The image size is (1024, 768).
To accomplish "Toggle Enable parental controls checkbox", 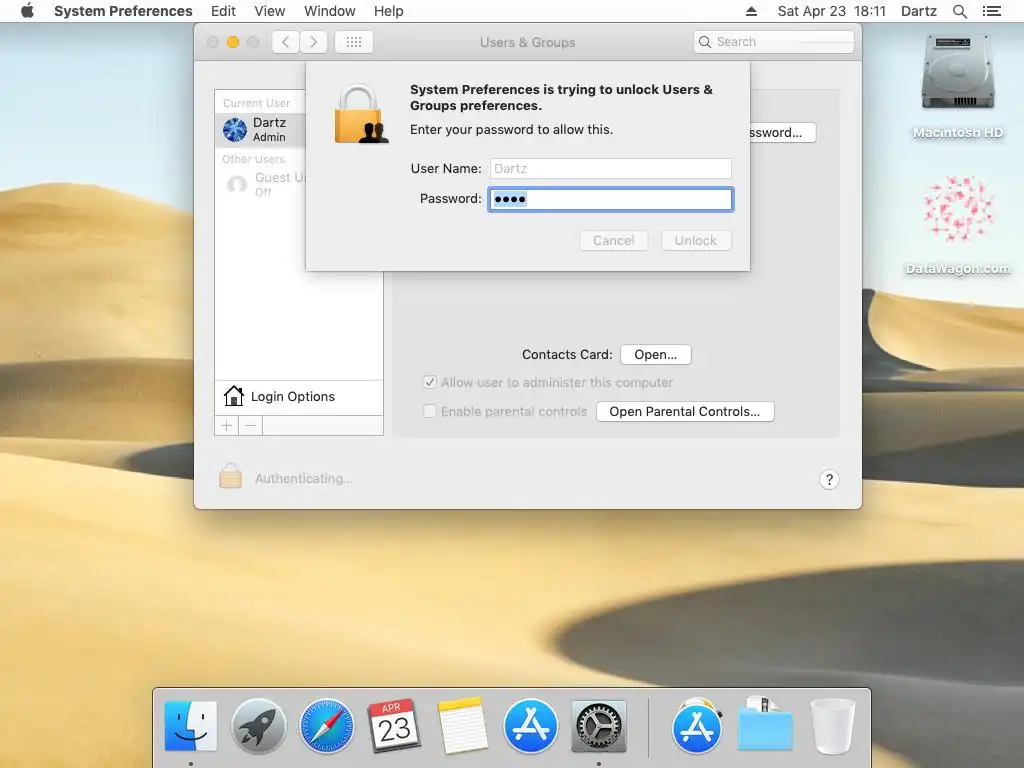I will [430, 411].
